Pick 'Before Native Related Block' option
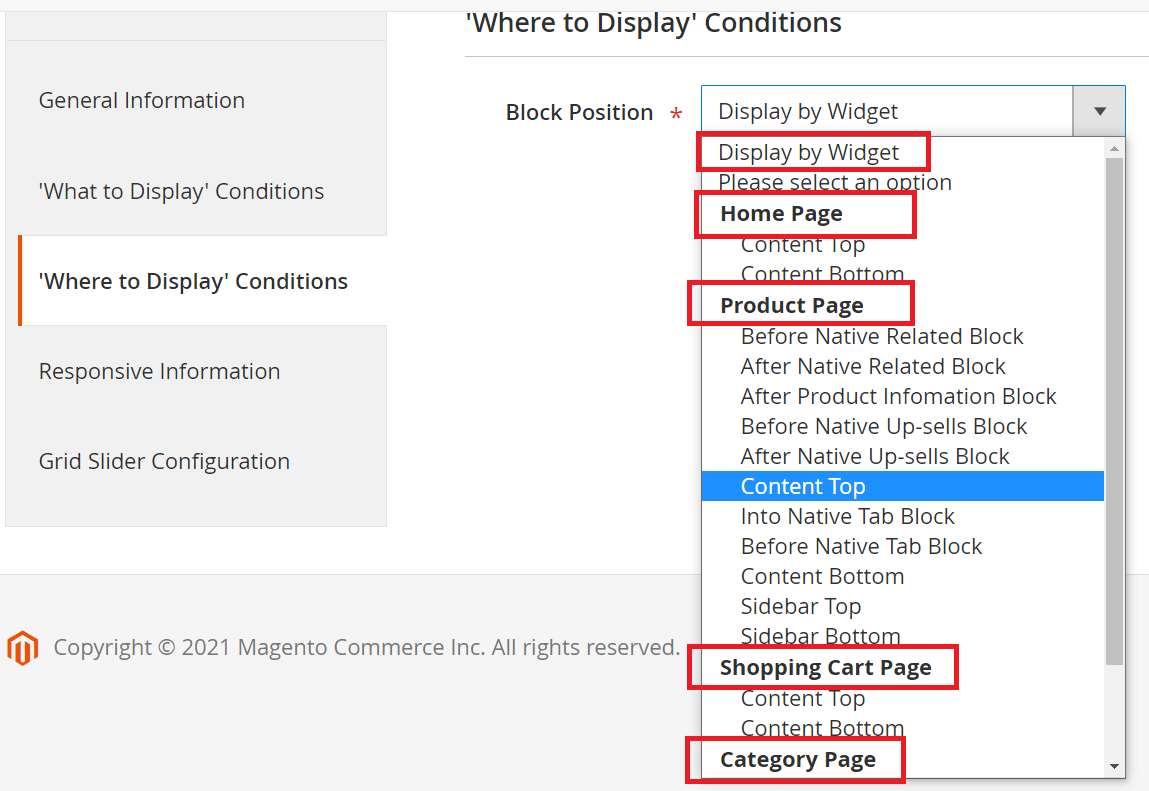This screenshot has height=791, width=1149. (882, 336)
